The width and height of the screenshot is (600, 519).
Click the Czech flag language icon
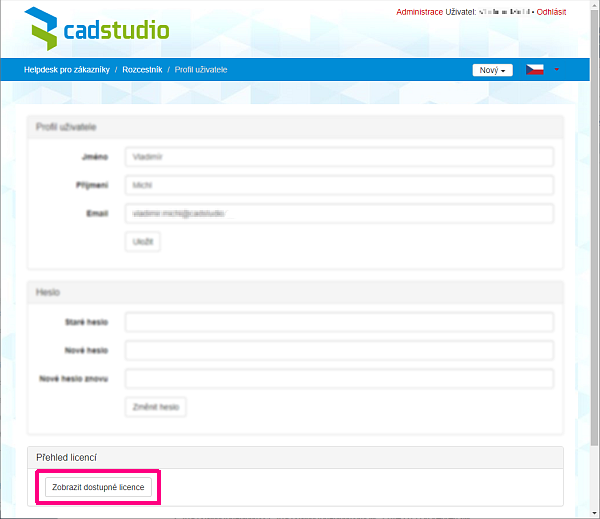click(535, 70)
